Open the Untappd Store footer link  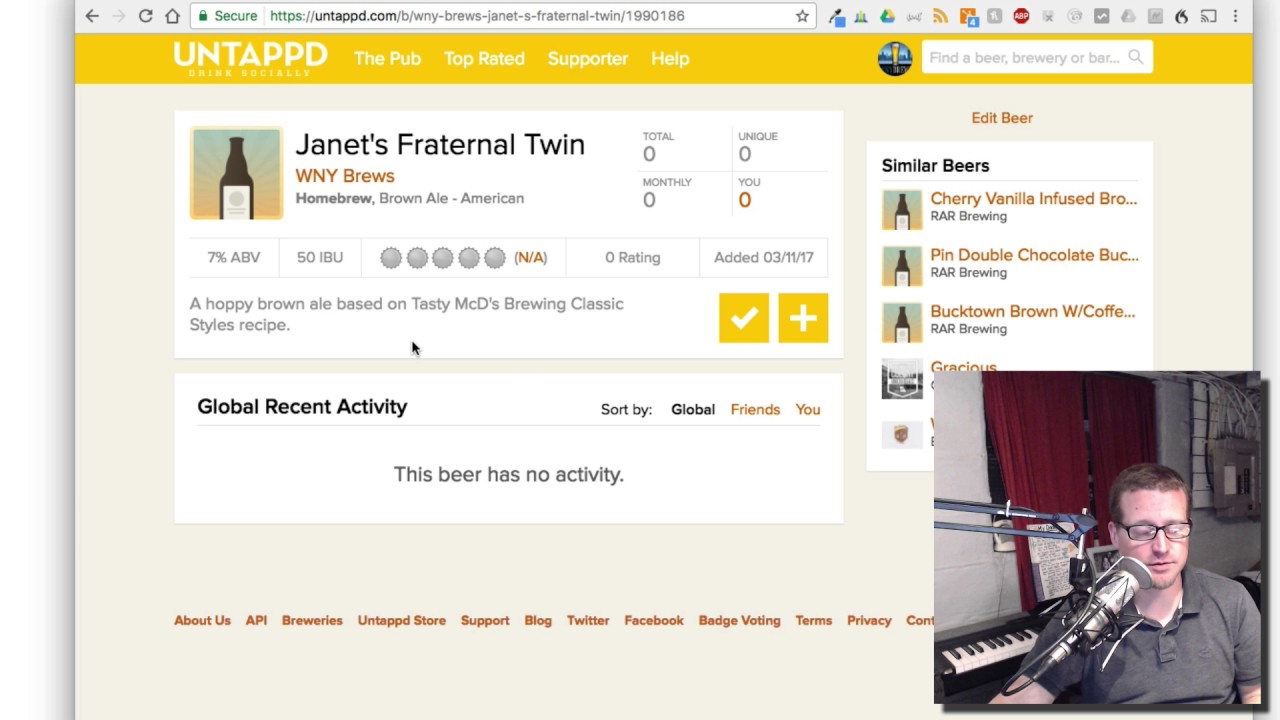(402, 620)
